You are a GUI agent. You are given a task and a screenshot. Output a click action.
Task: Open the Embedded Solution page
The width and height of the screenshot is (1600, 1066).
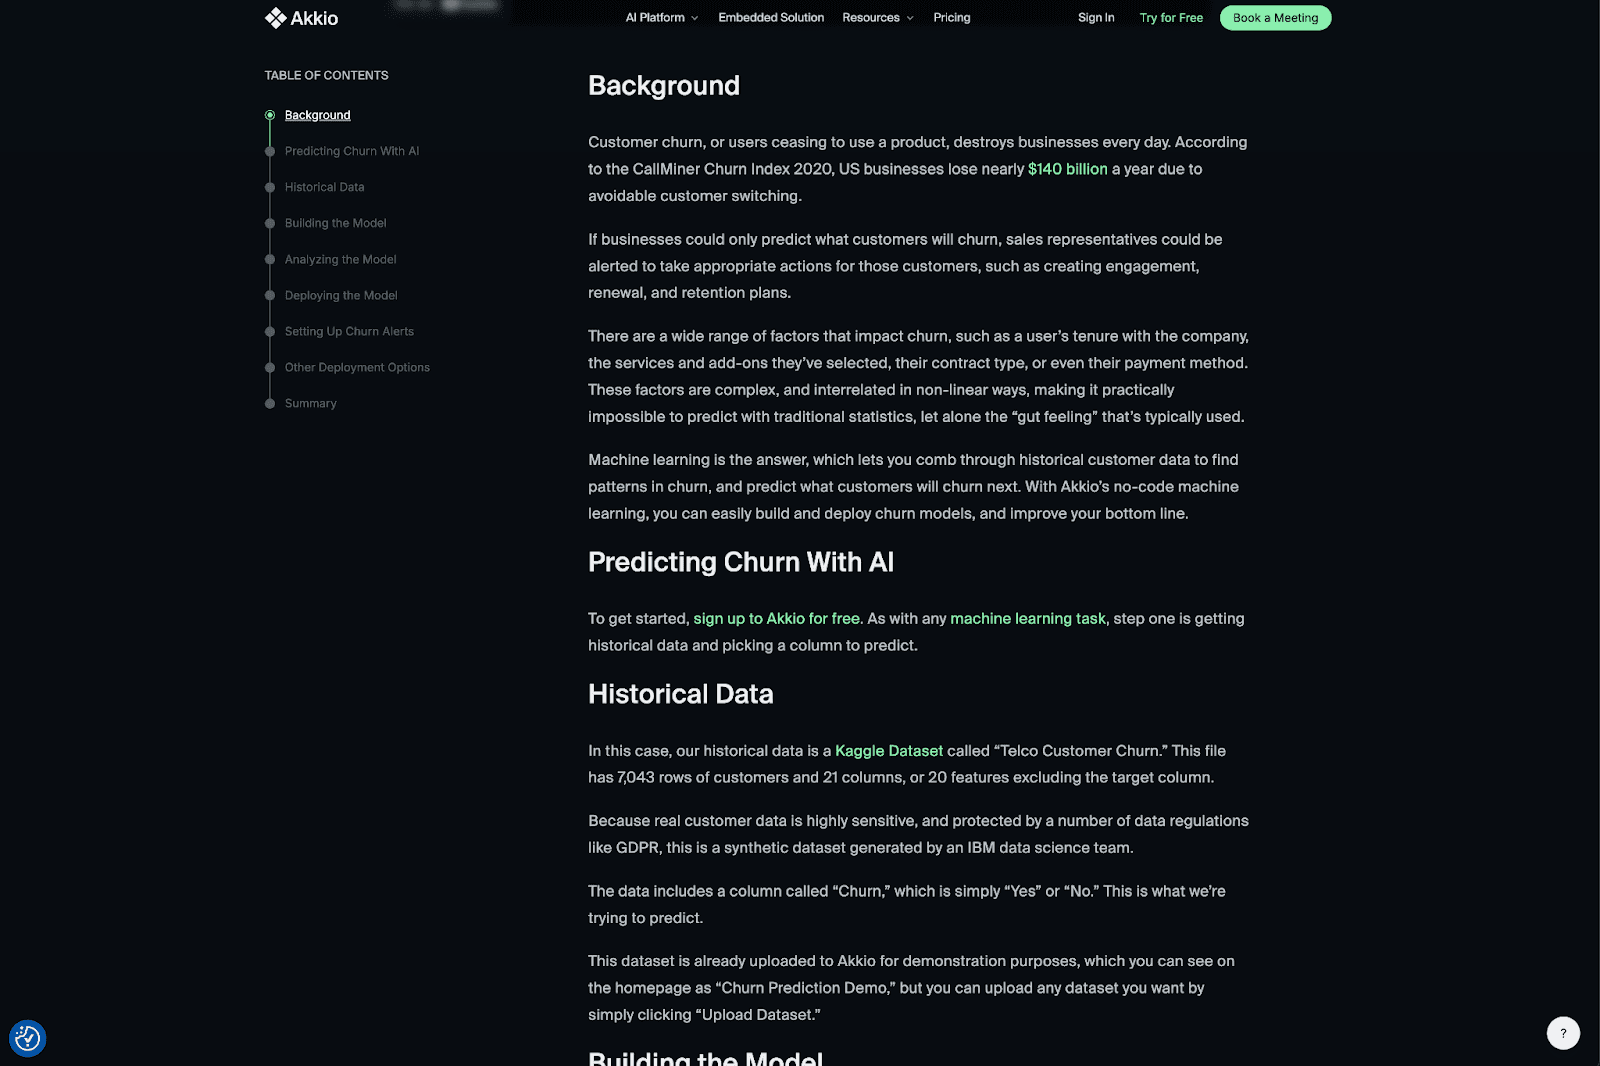point(771,18)
